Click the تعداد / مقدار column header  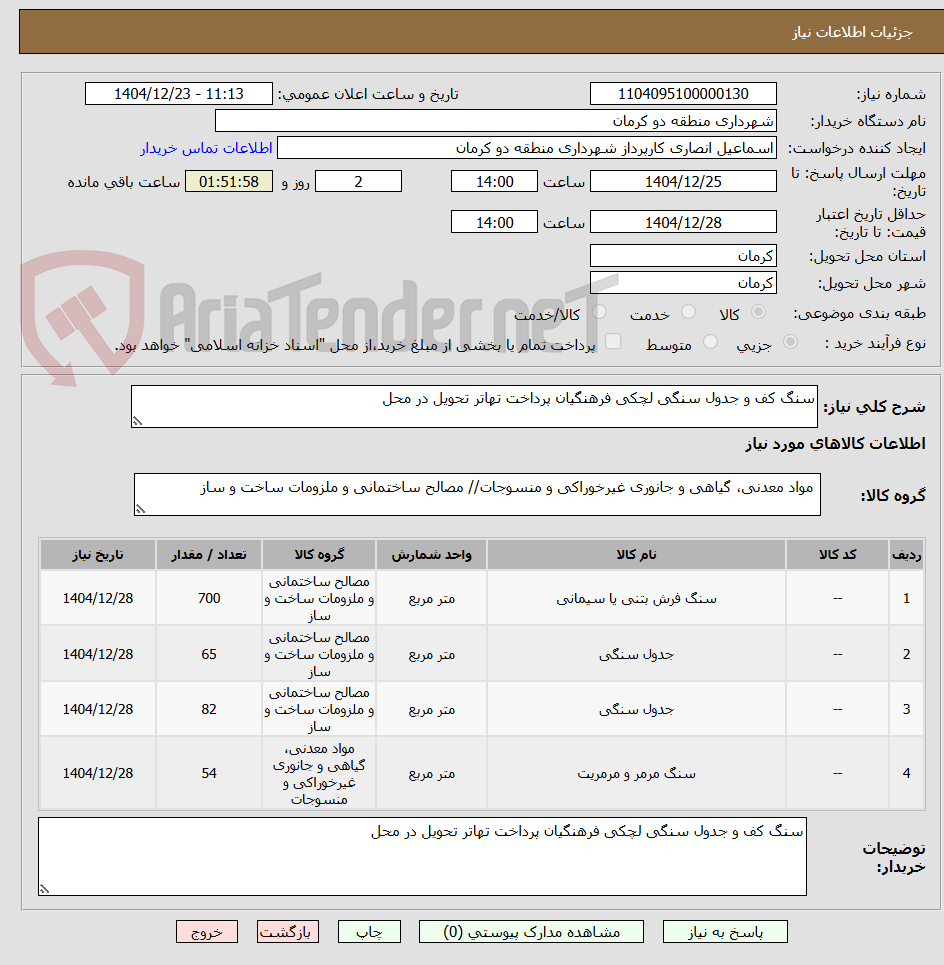(209, 555)
